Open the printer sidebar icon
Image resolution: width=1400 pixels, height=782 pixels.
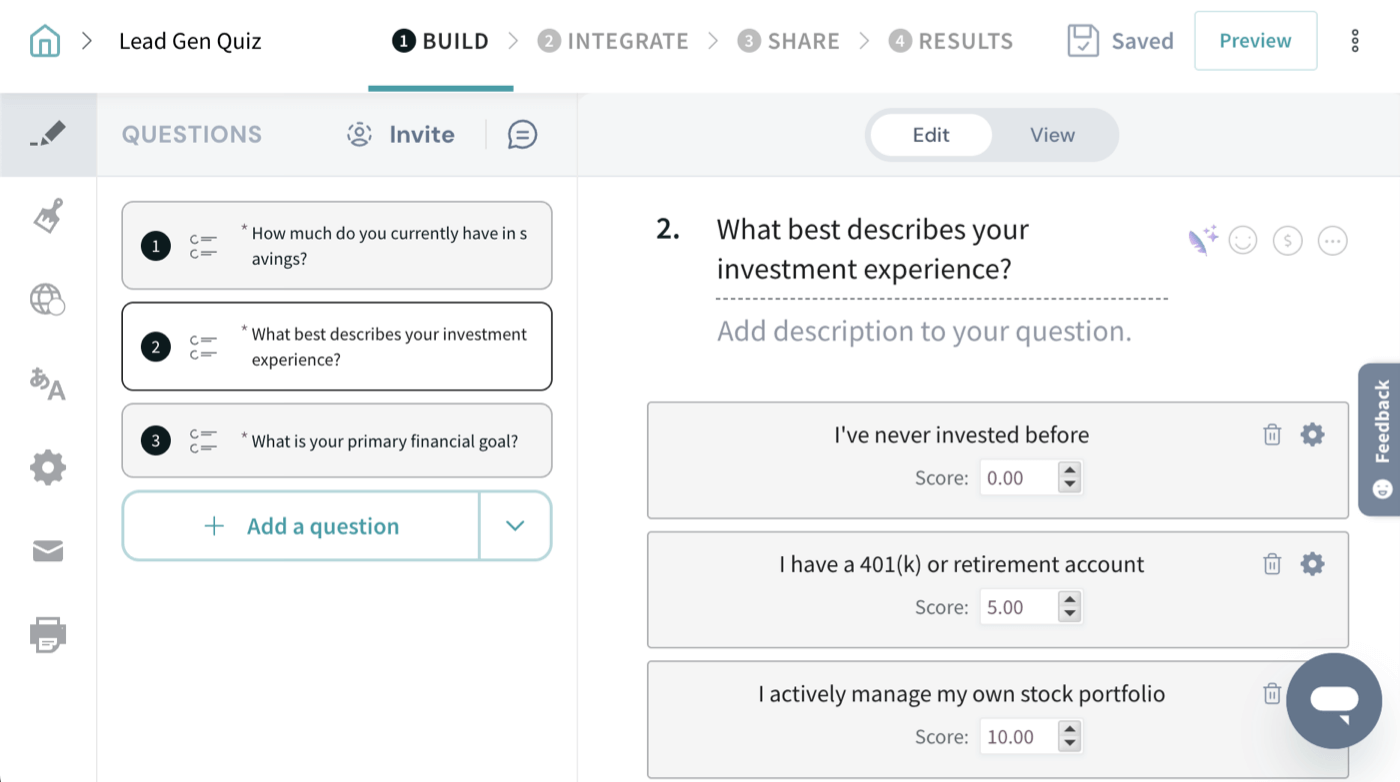tap(48, 635)
